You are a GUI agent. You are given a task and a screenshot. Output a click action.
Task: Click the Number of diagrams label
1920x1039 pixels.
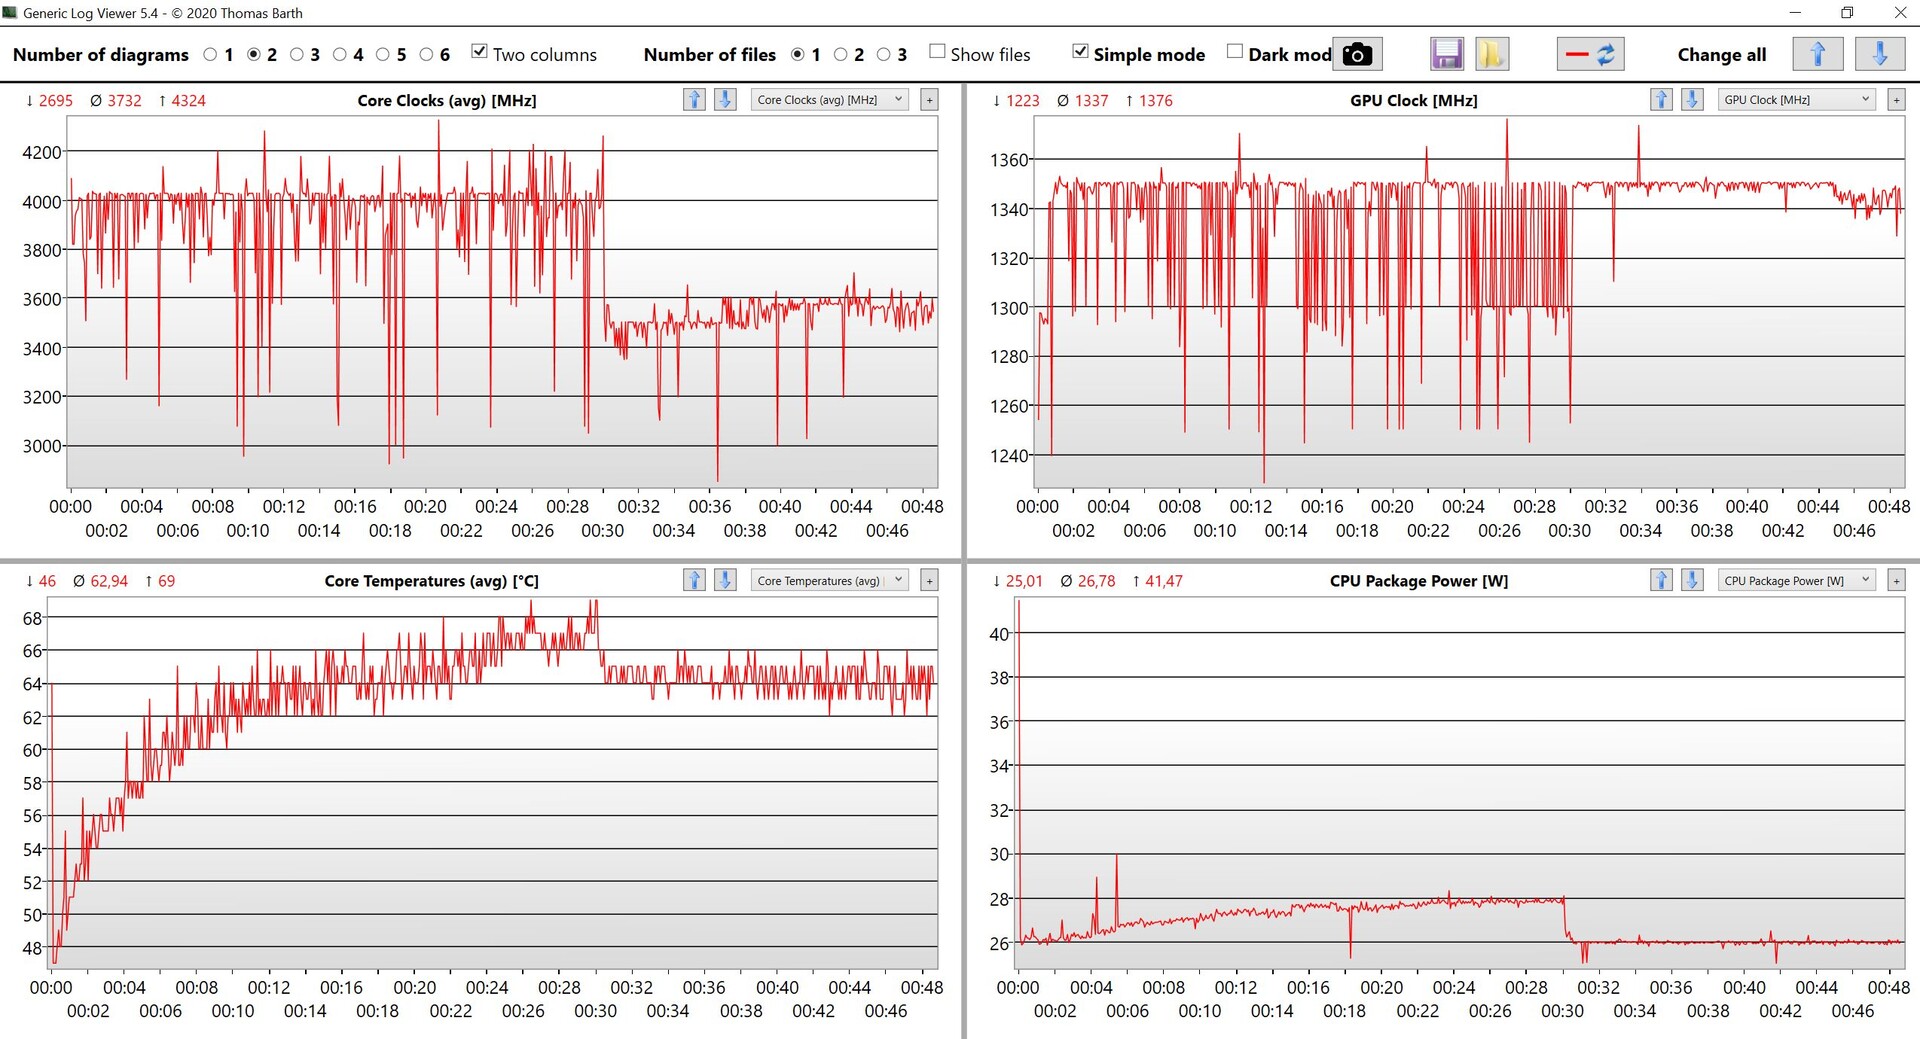pyautogui.click(x=100, y=55)
